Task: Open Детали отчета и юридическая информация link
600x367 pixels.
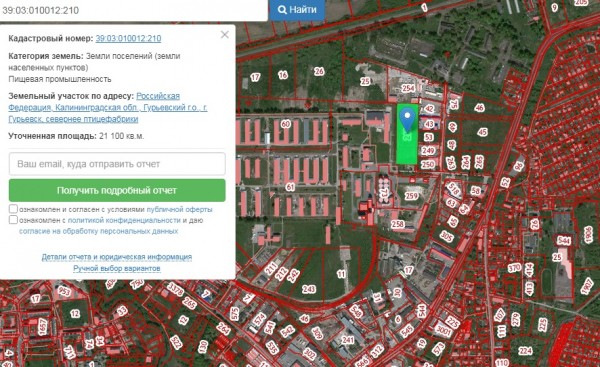Action: click(117, 257)
